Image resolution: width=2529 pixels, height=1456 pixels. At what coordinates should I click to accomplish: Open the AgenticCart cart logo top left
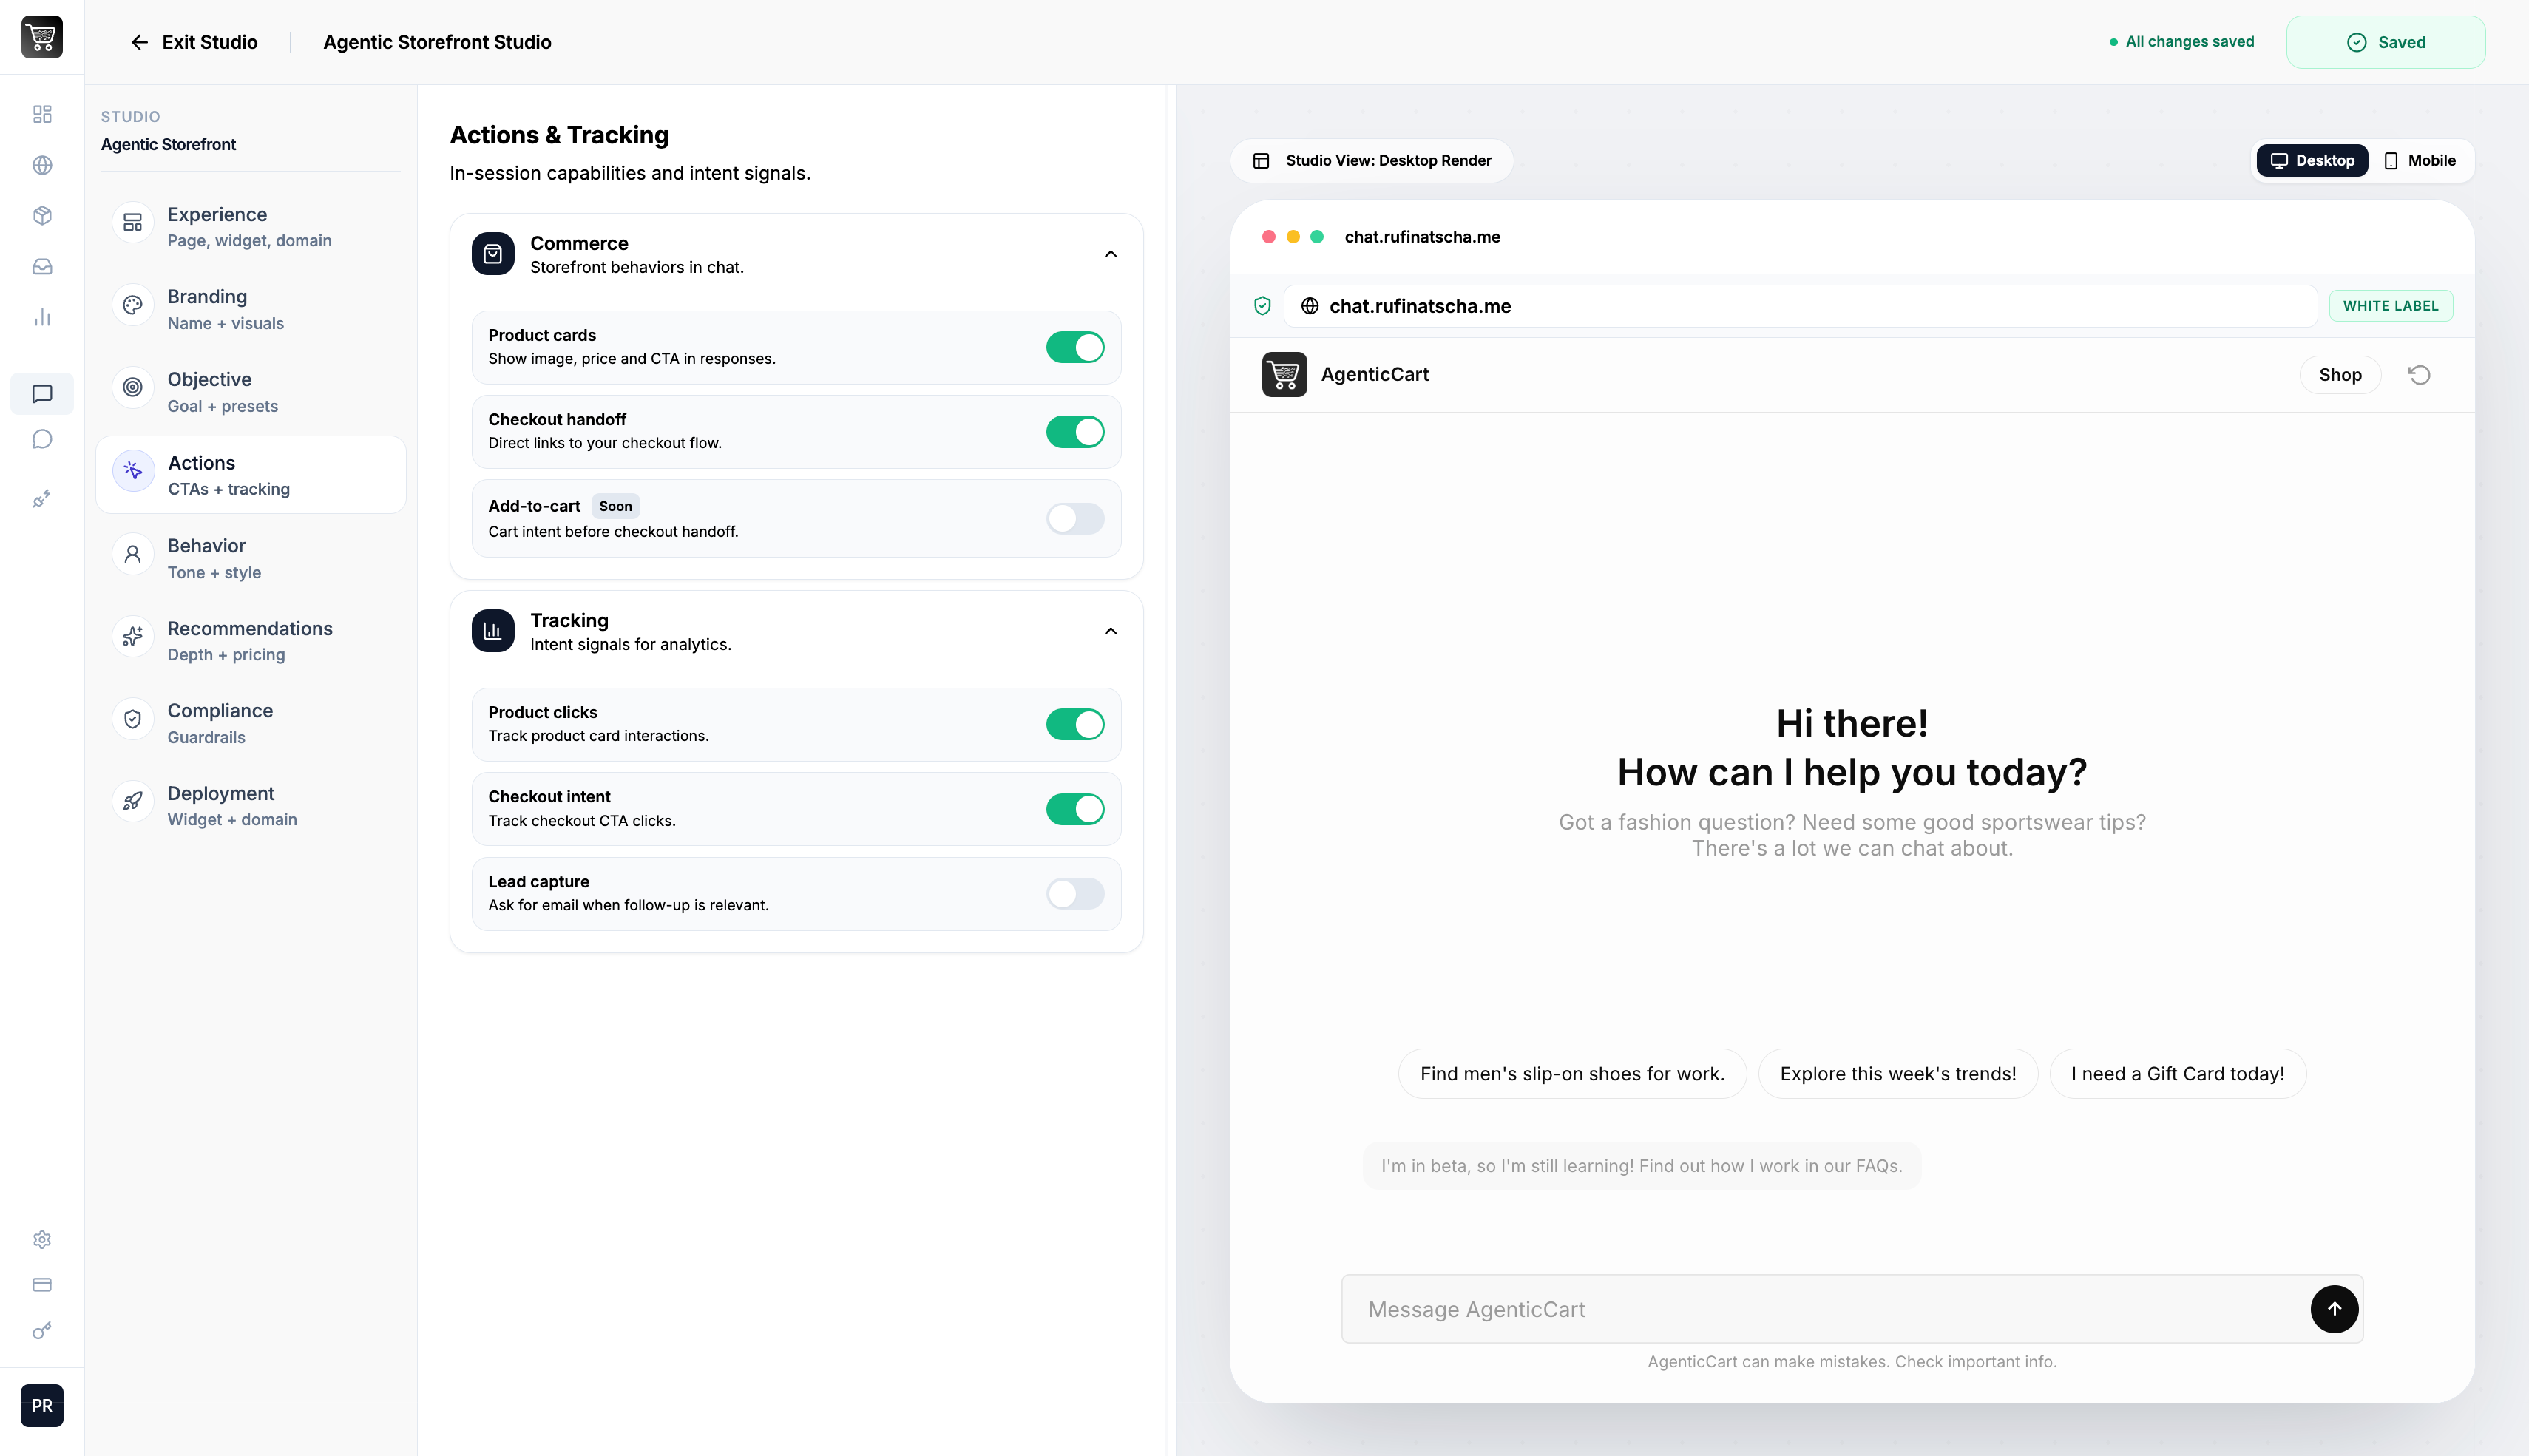42,37
